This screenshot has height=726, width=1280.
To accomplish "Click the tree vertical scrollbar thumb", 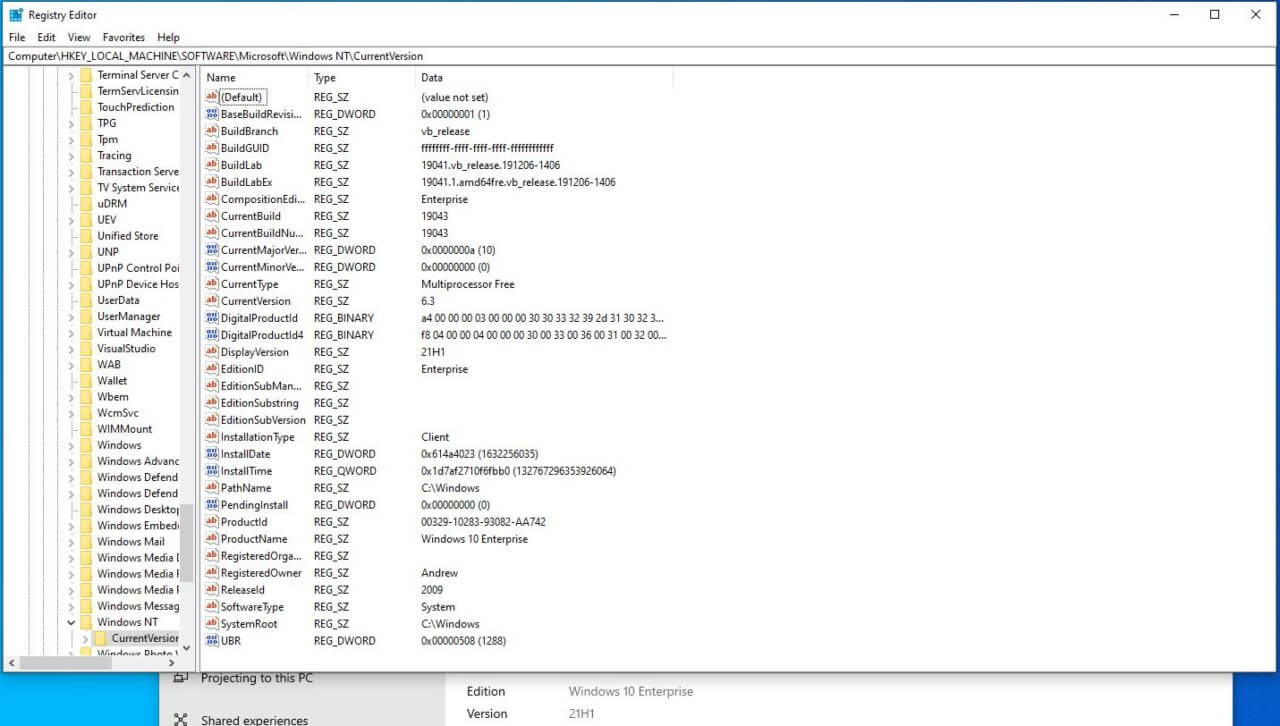I will (186, 543).
